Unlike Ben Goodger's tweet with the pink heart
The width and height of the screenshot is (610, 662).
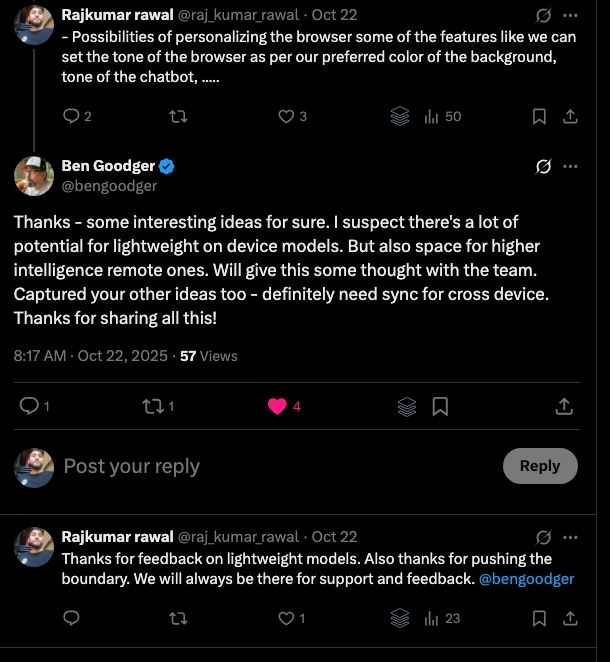pyautogui.click(x=278, y=406)
